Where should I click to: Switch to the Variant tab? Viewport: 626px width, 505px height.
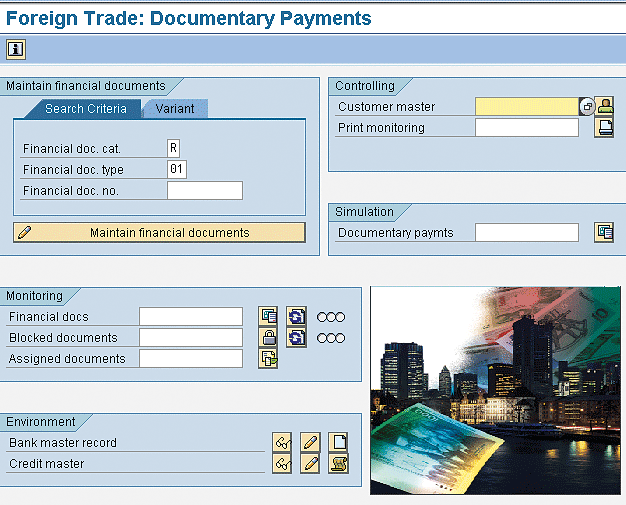[x=175, y=109]
